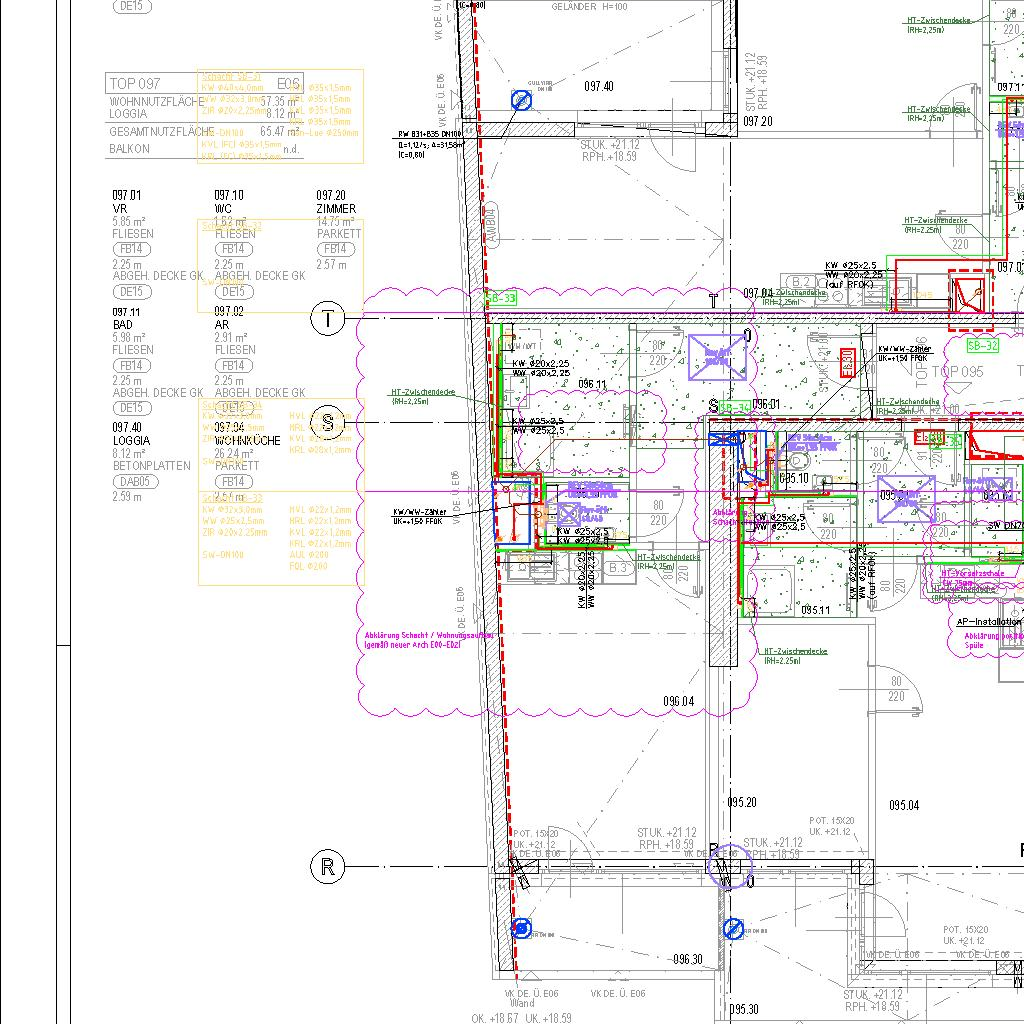Click the 097.20 ZIMMER room heading
The width and height of the screenshot is (1024, 1024).
coord(334,202)
